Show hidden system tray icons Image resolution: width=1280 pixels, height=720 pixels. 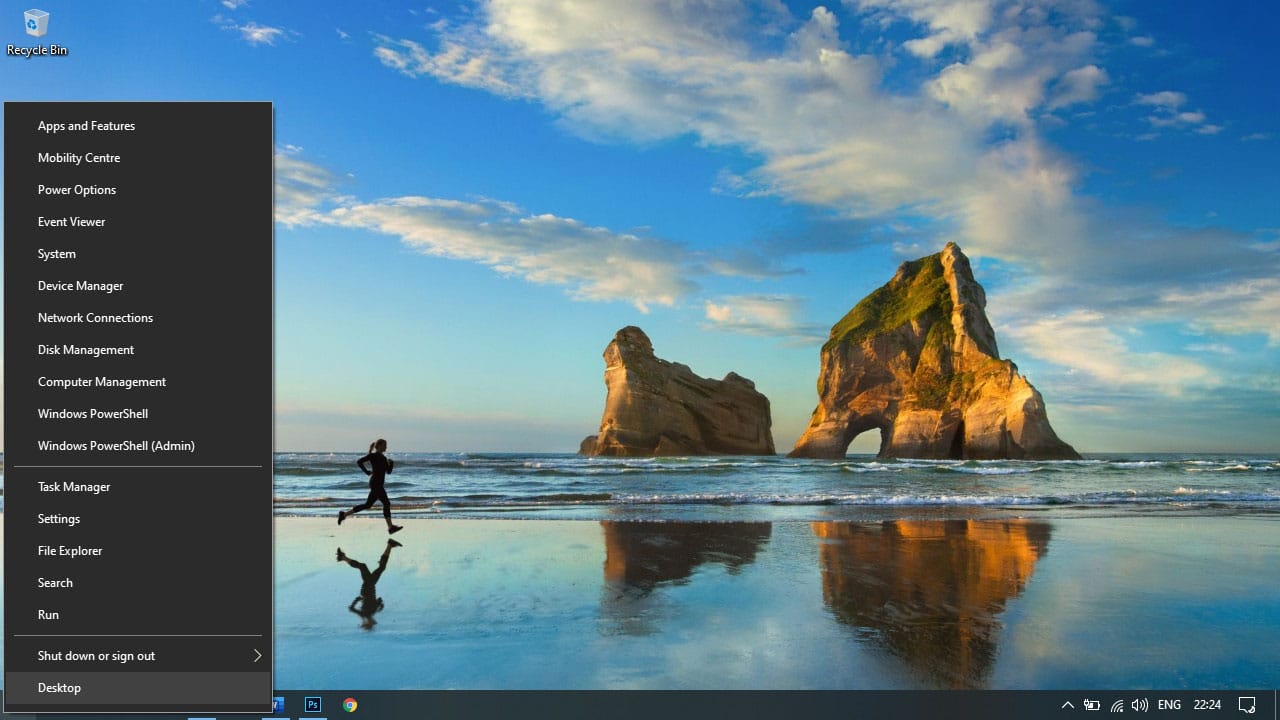tap(1067, 705)
